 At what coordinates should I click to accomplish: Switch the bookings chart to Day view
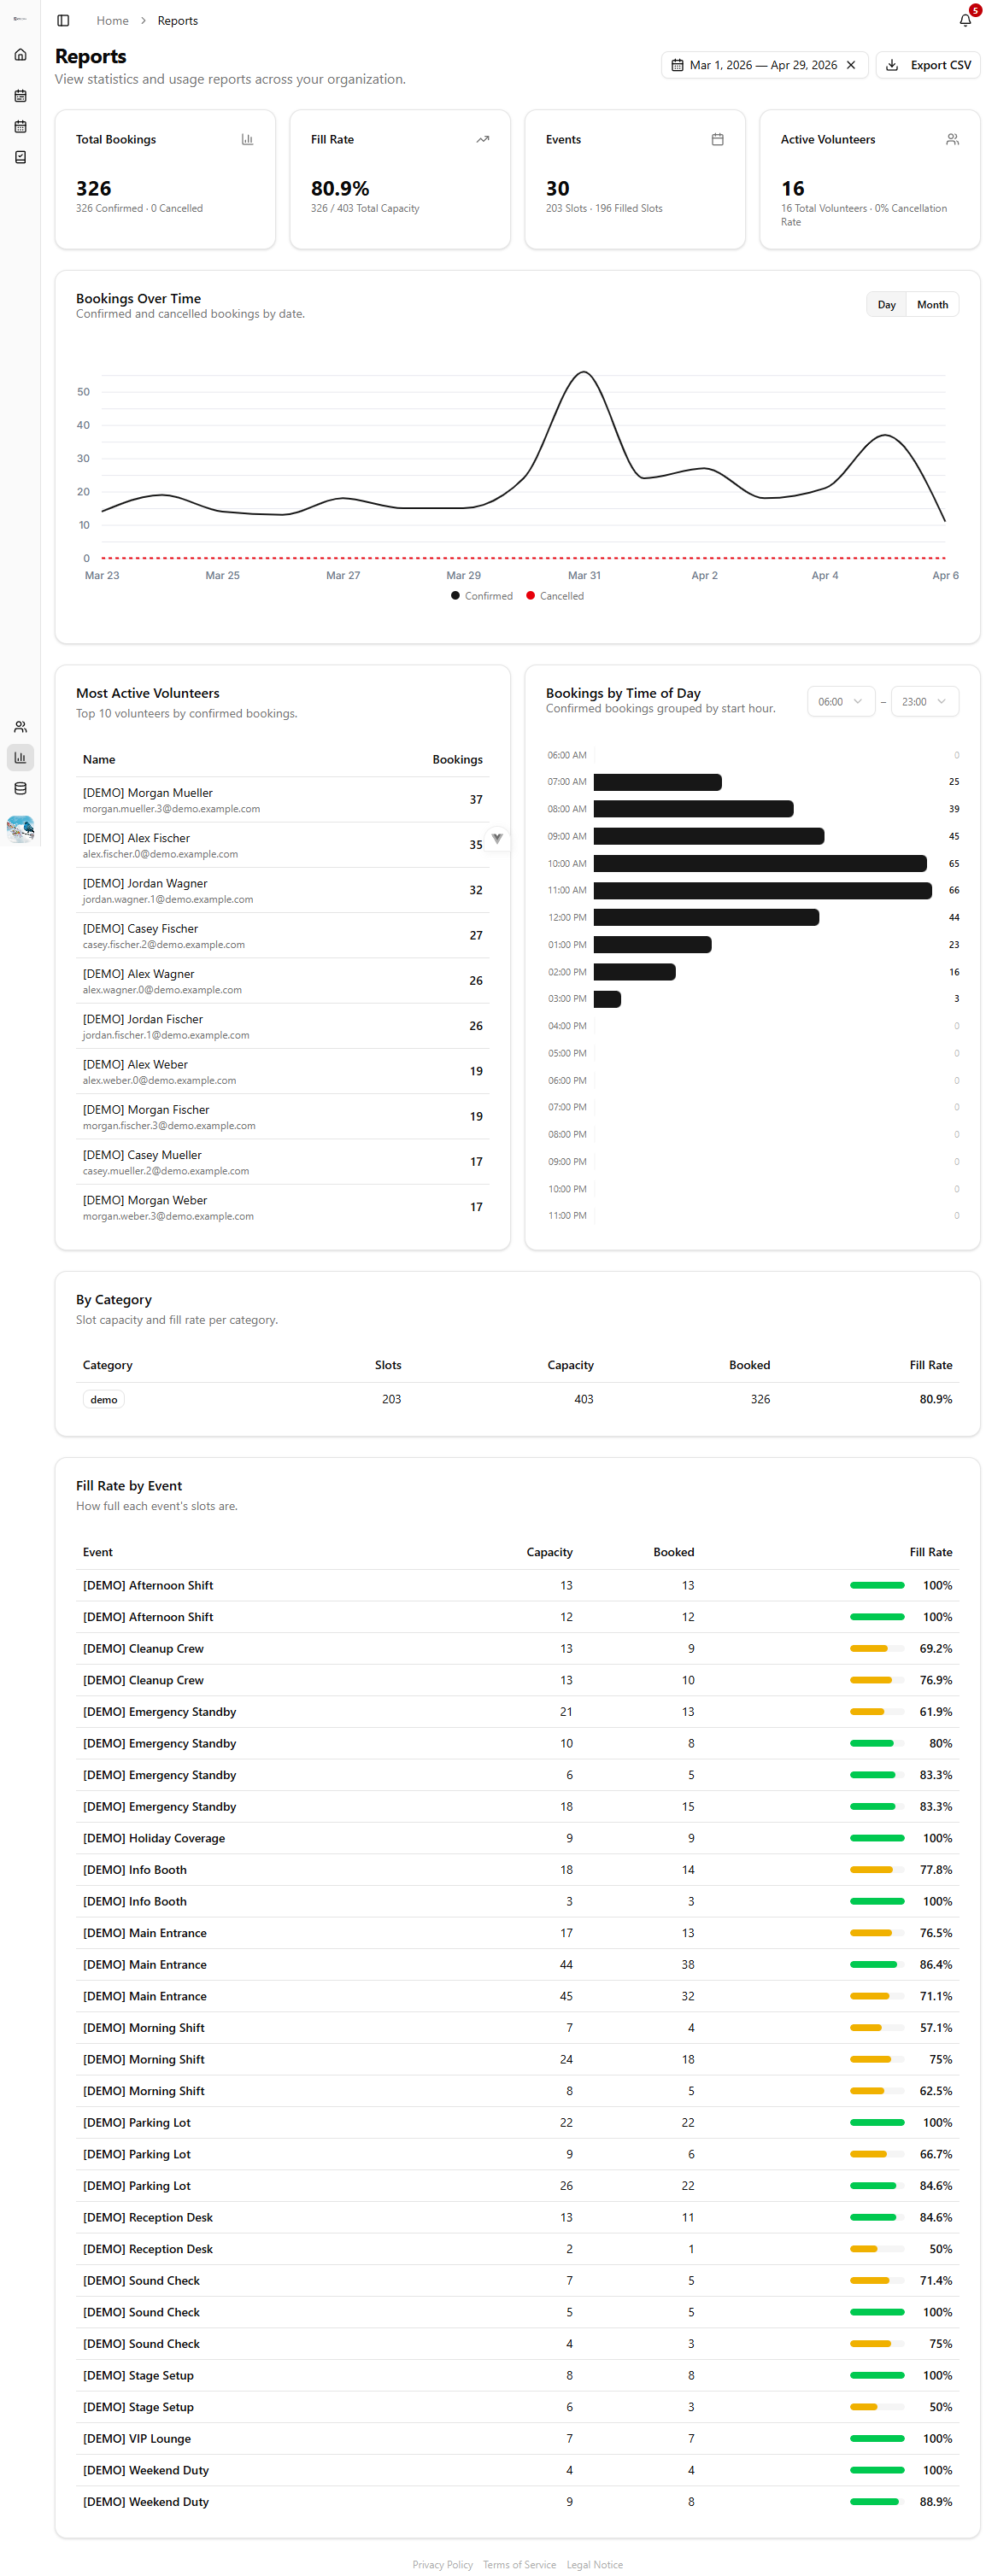pyautogui.click(x=886, y=305)
